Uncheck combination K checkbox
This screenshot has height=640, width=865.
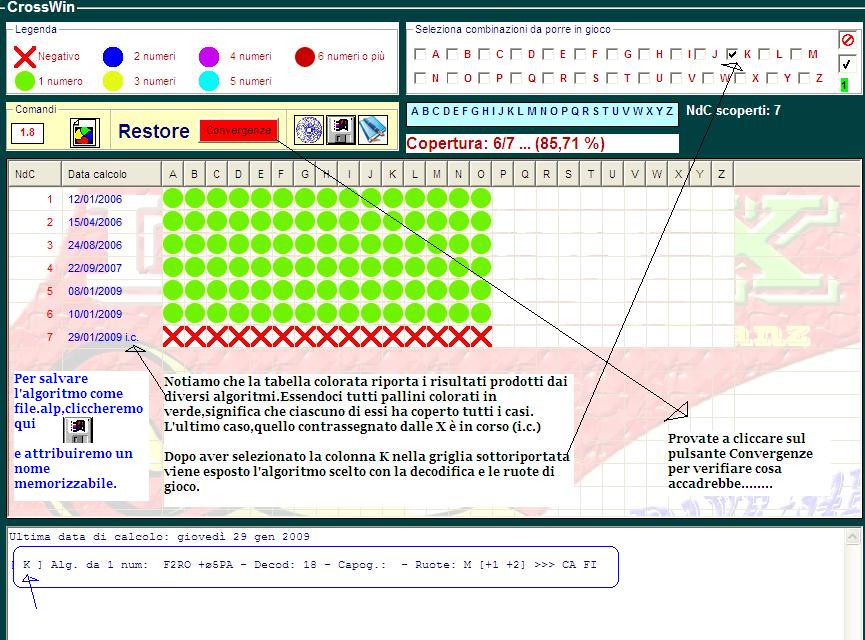[732, 54]
